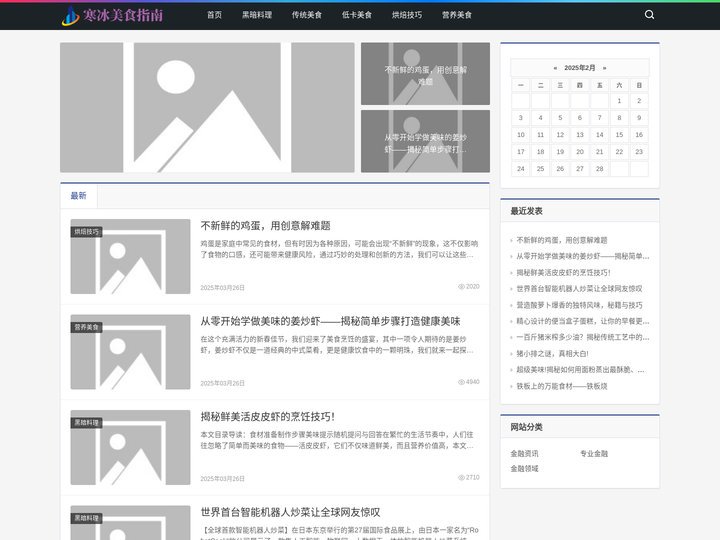
Task: Open the search icon in header
Action: click(x=649, y=15)
